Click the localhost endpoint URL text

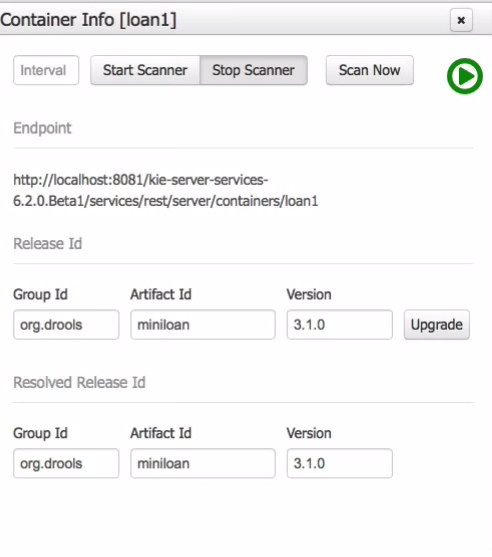tap(166, 190)
